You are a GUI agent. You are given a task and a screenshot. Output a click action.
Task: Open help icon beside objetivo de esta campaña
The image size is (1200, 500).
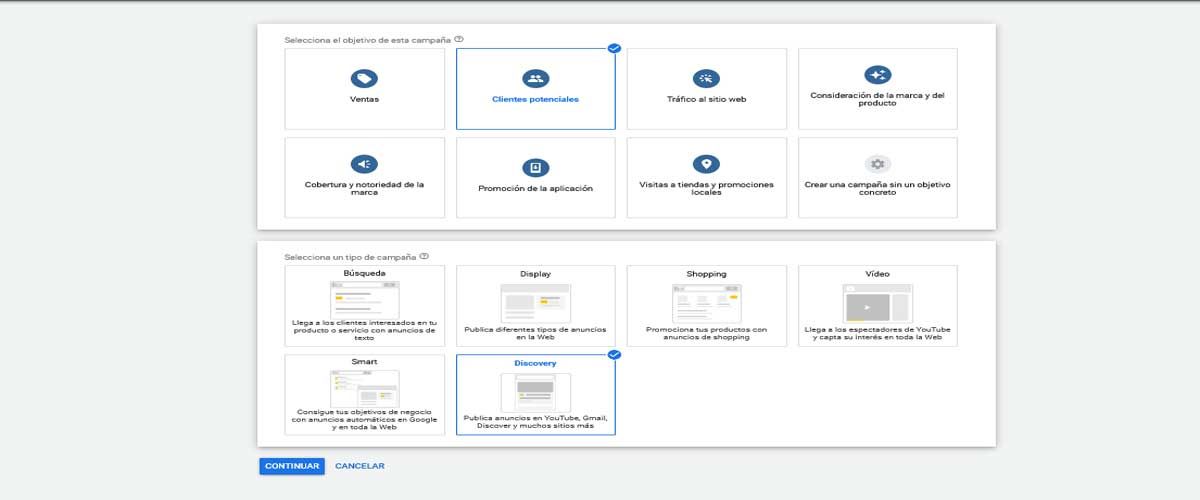(459, 40)
